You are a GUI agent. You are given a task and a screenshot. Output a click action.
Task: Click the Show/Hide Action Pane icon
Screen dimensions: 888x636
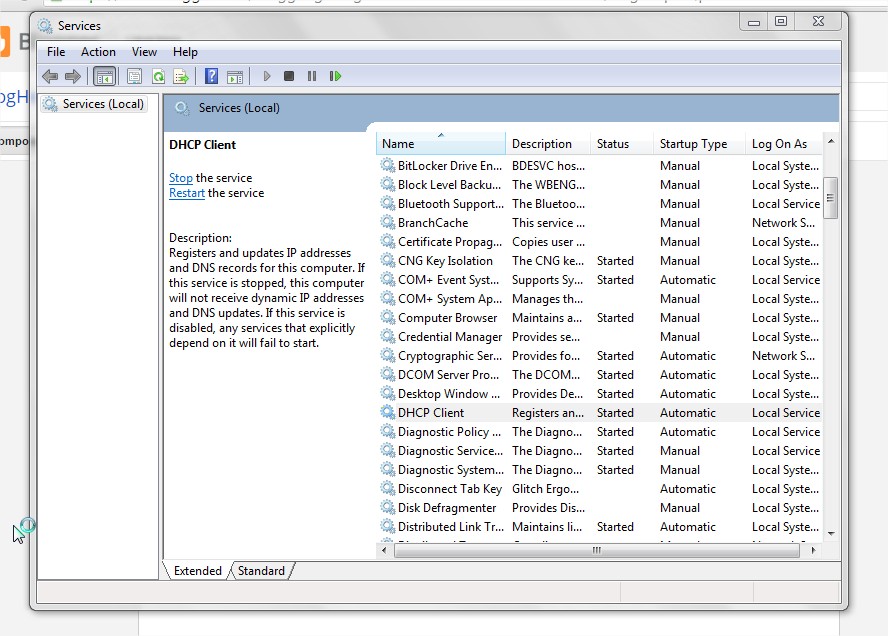point(234,76)
